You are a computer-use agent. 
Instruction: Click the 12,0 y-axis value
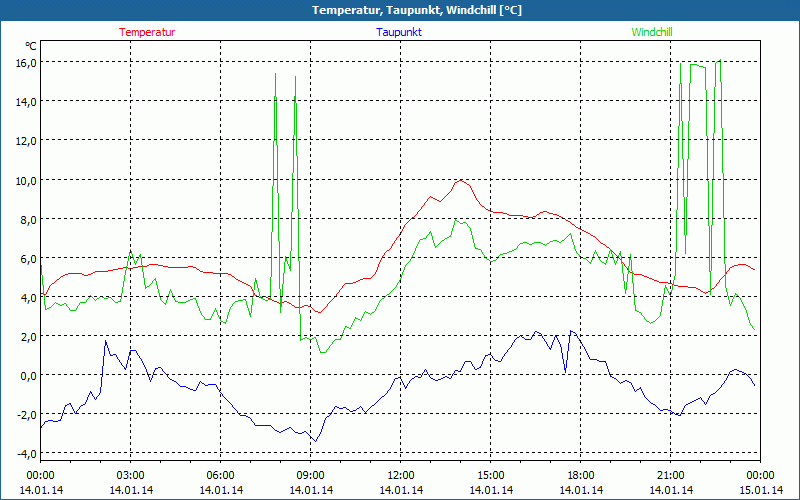26,141
